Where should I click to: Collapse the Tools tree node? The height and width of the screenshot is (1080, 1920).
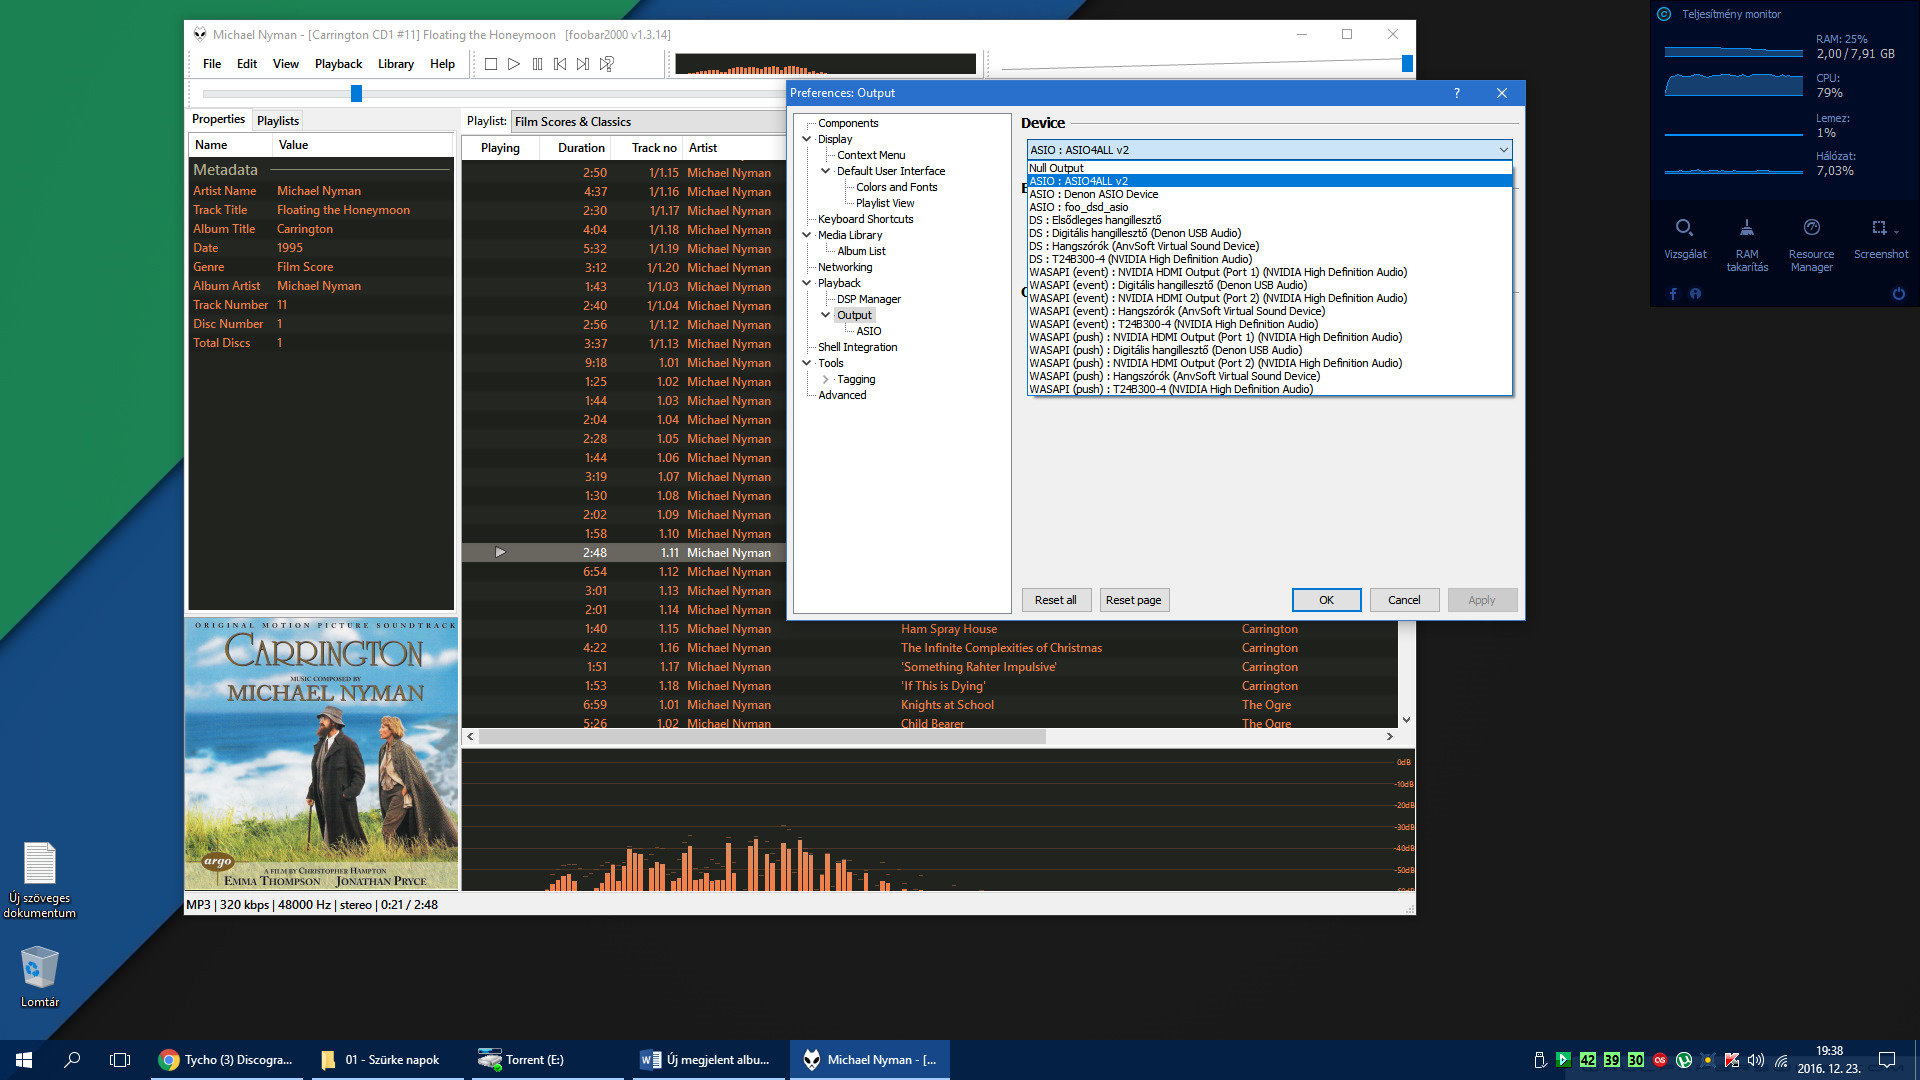coord(807,363)
